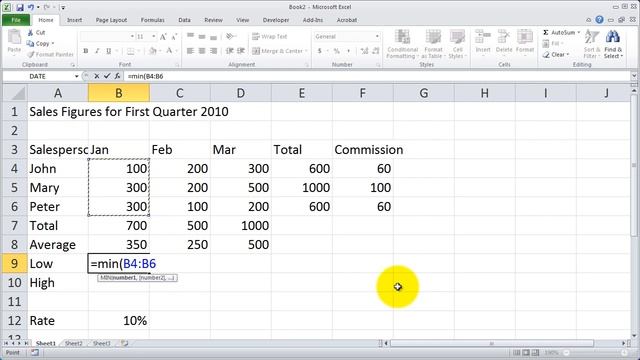Toggle Bold formatting
640x360 pixels.
coord(86,51)
